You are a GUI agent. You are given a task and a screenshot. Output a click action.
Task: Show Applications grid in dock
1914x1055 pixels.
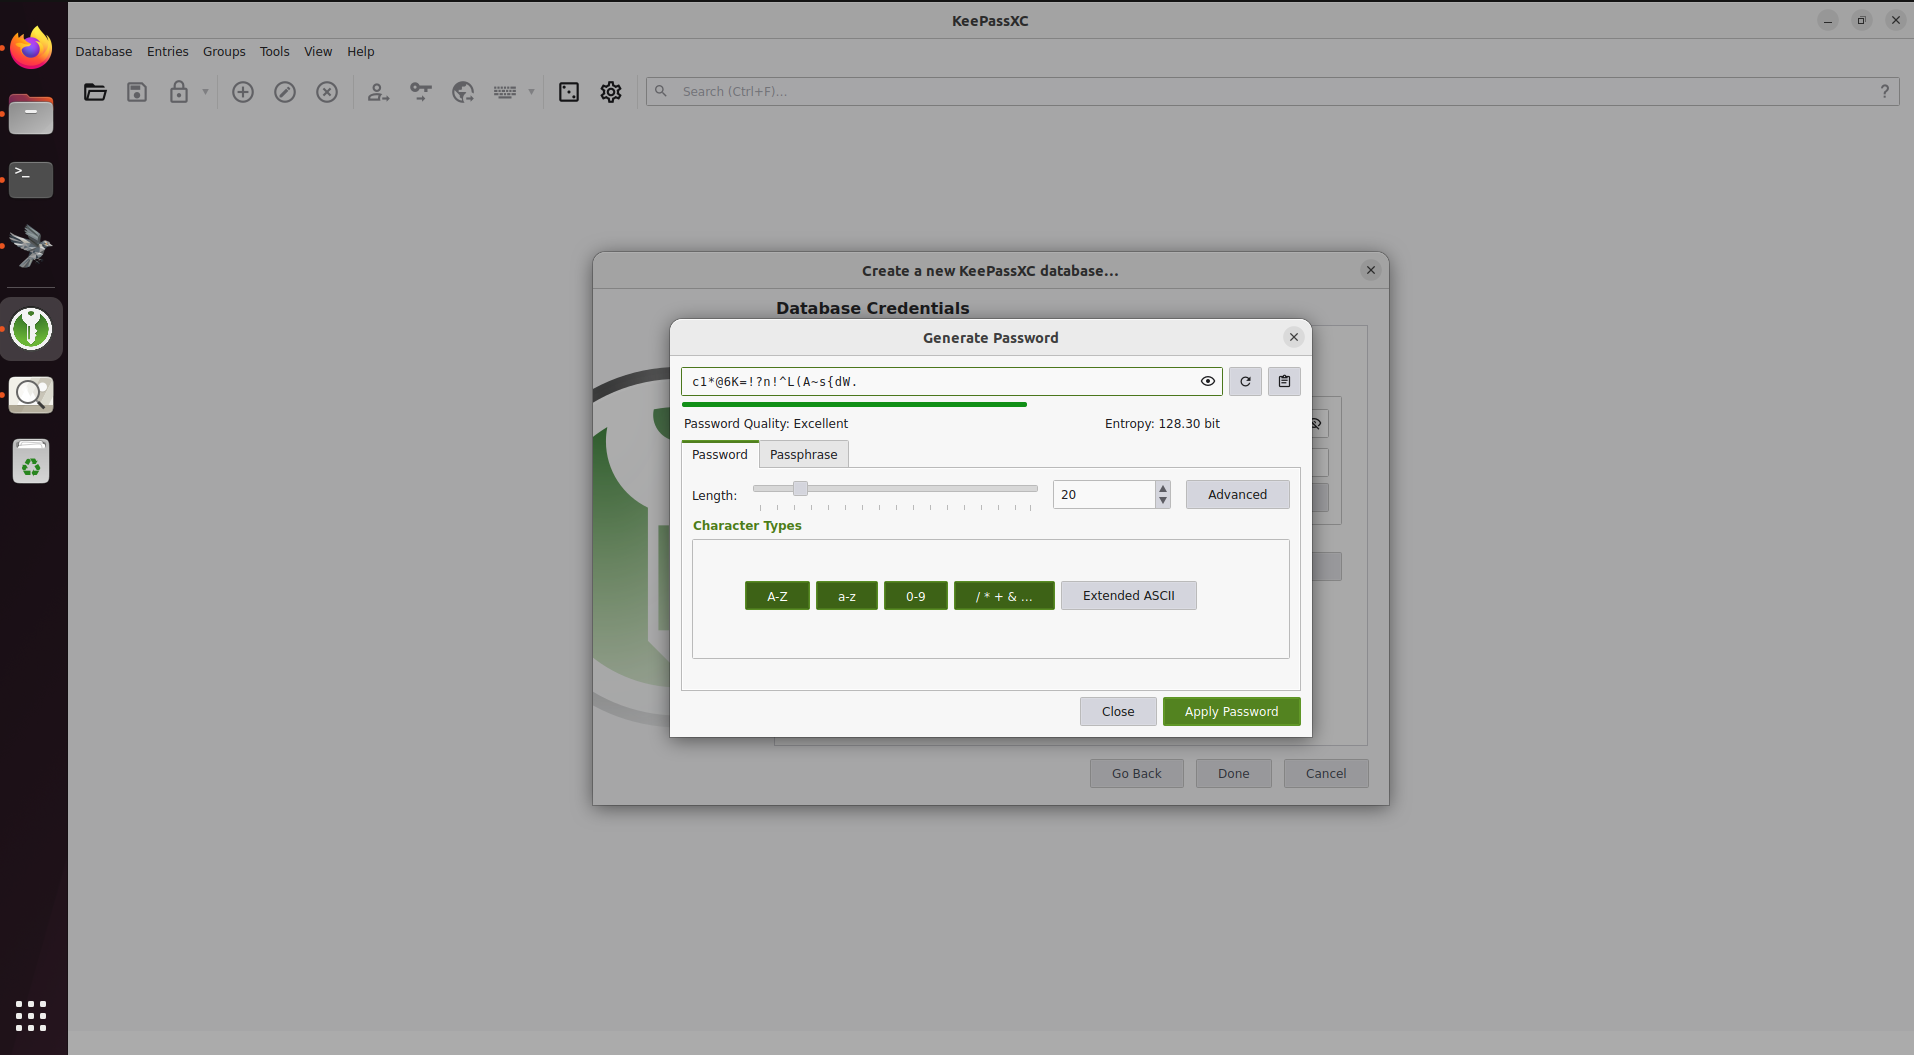click(x=31, y=1015)
